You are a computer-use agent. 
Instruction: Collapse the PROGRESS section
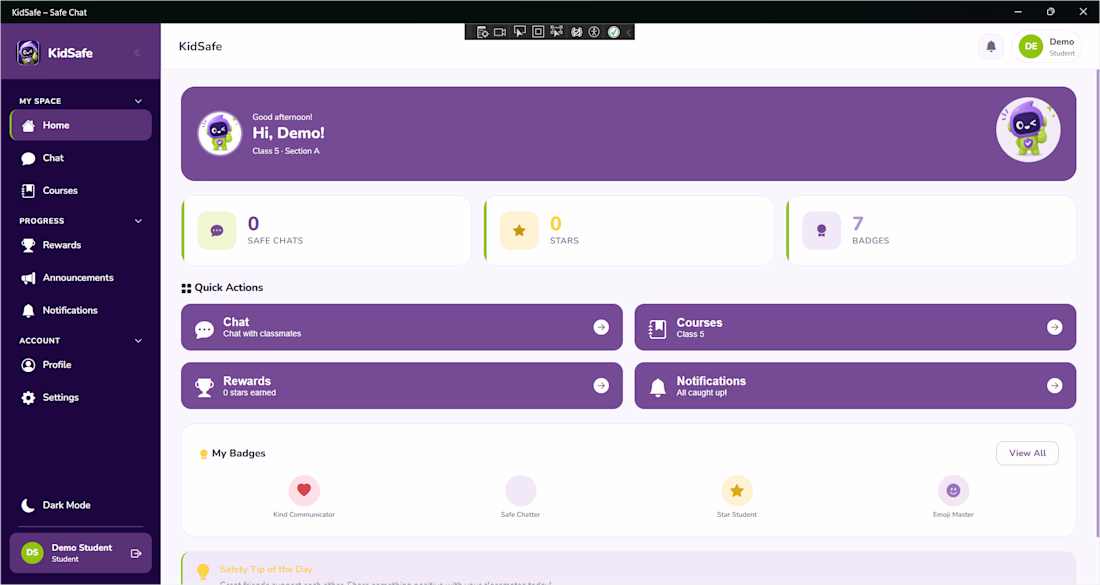coord(138,221)
